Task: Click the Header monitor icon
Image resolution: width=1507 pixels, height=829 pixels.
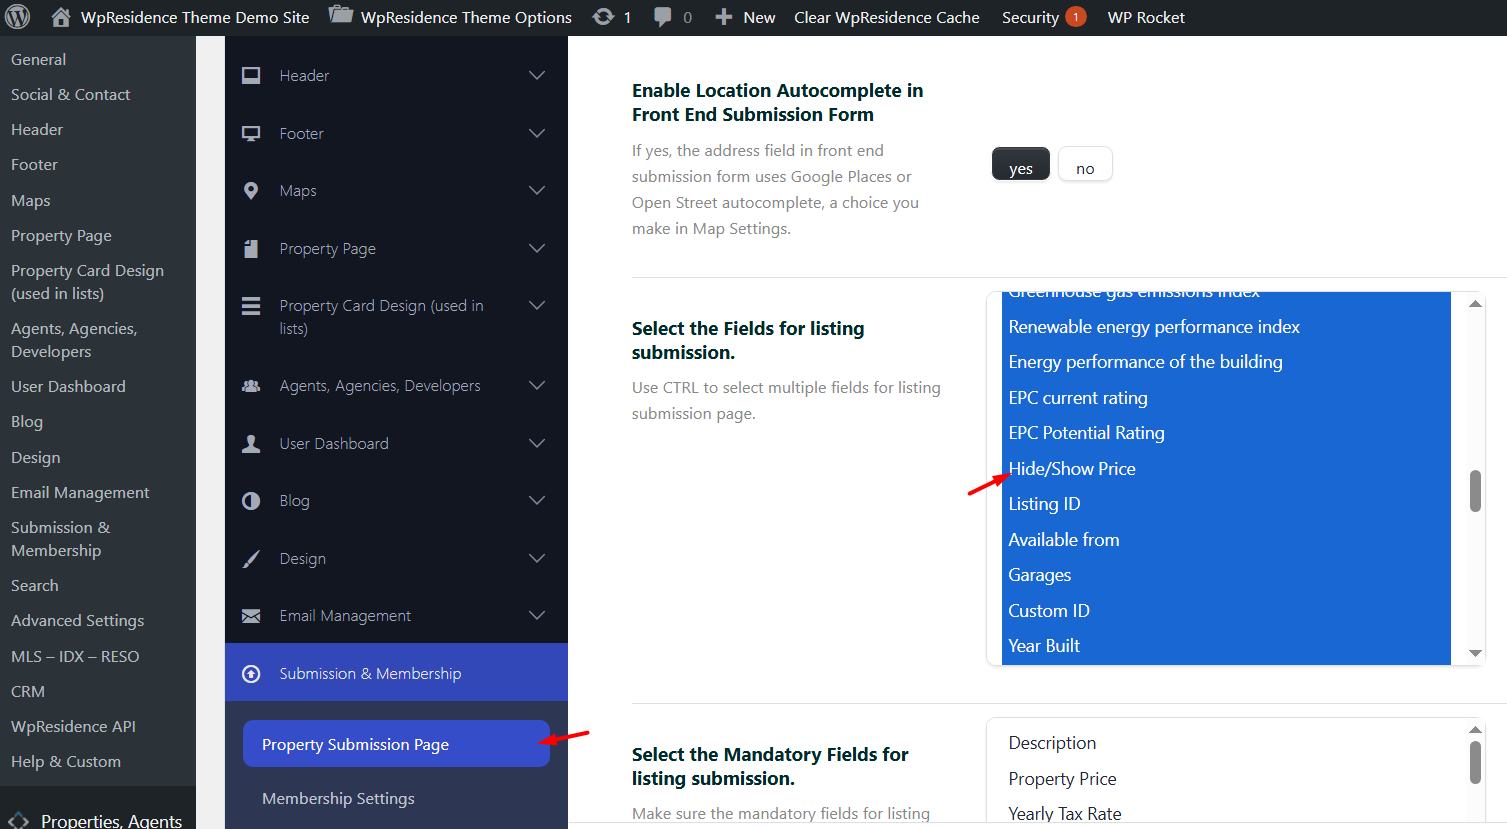Action: (251, 76)
